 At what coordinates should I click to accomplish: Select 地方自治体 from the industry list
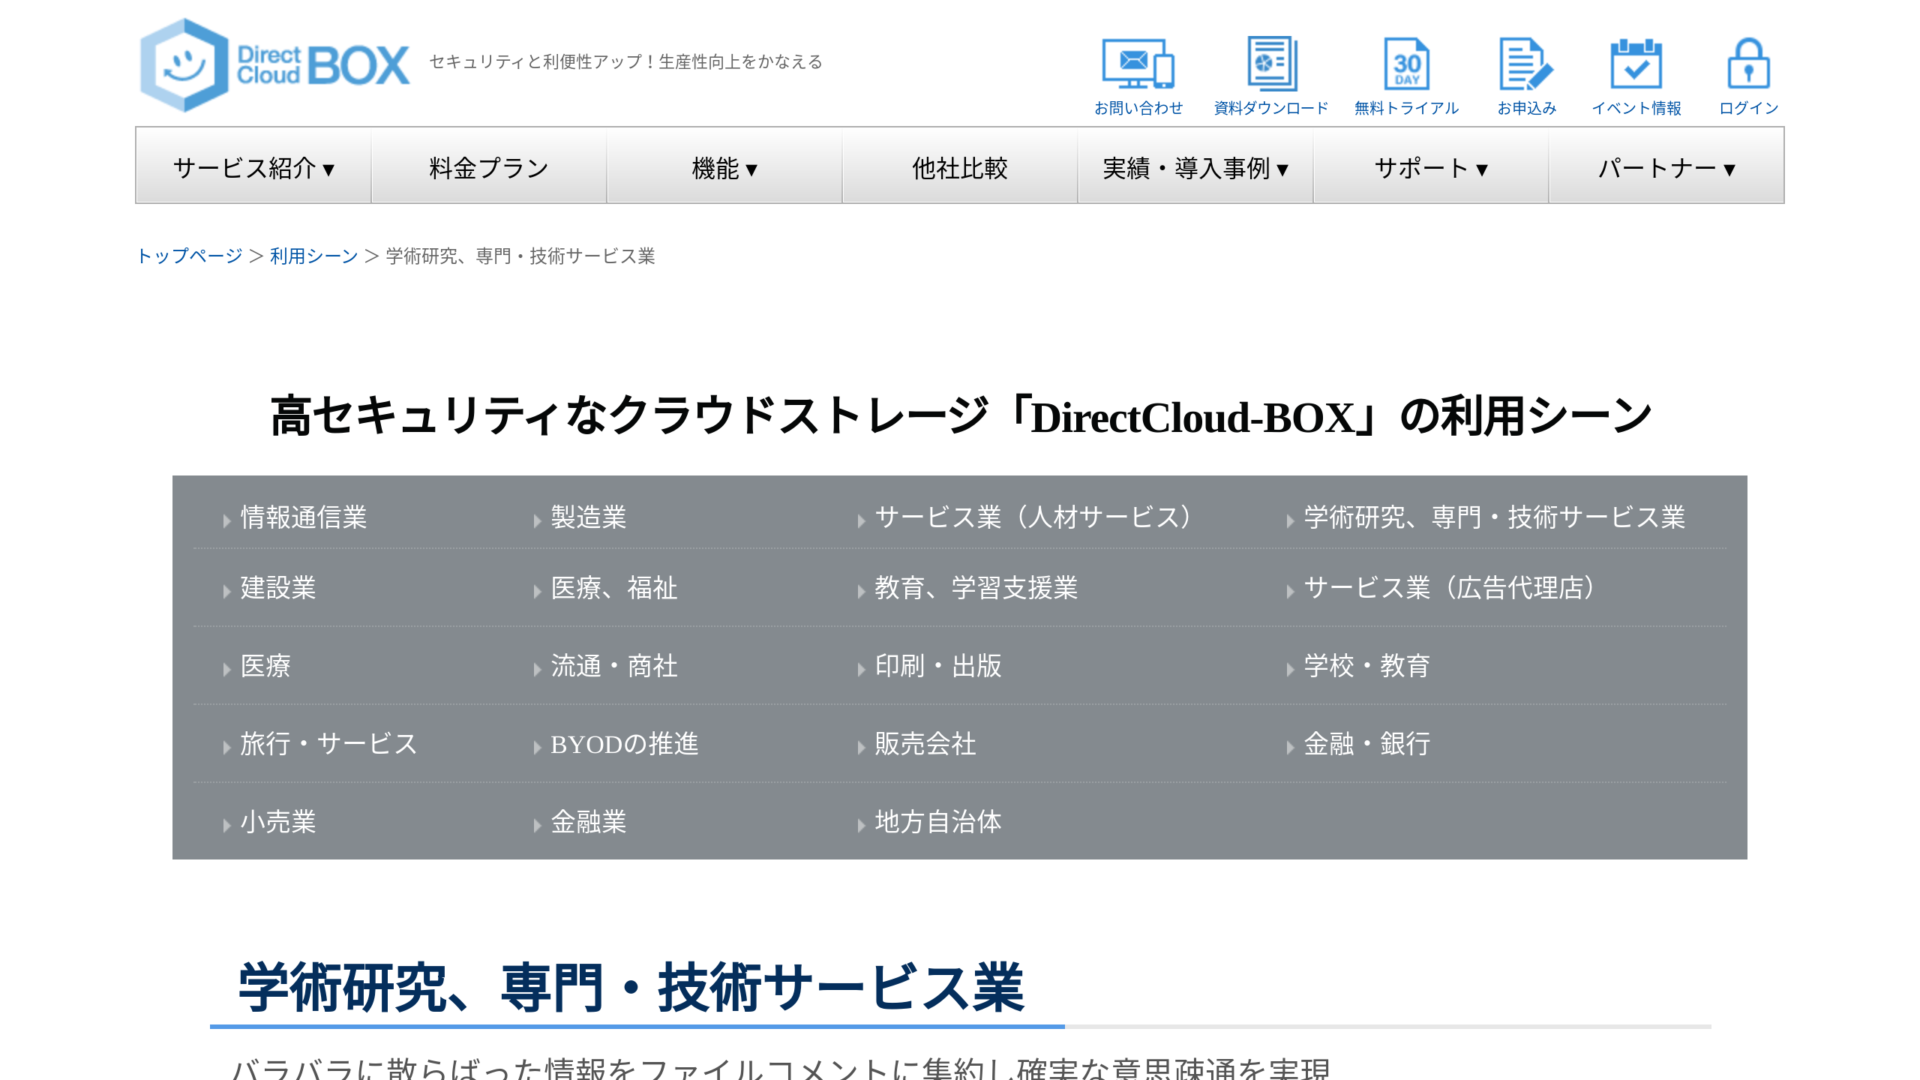click(x=937, y=822)
